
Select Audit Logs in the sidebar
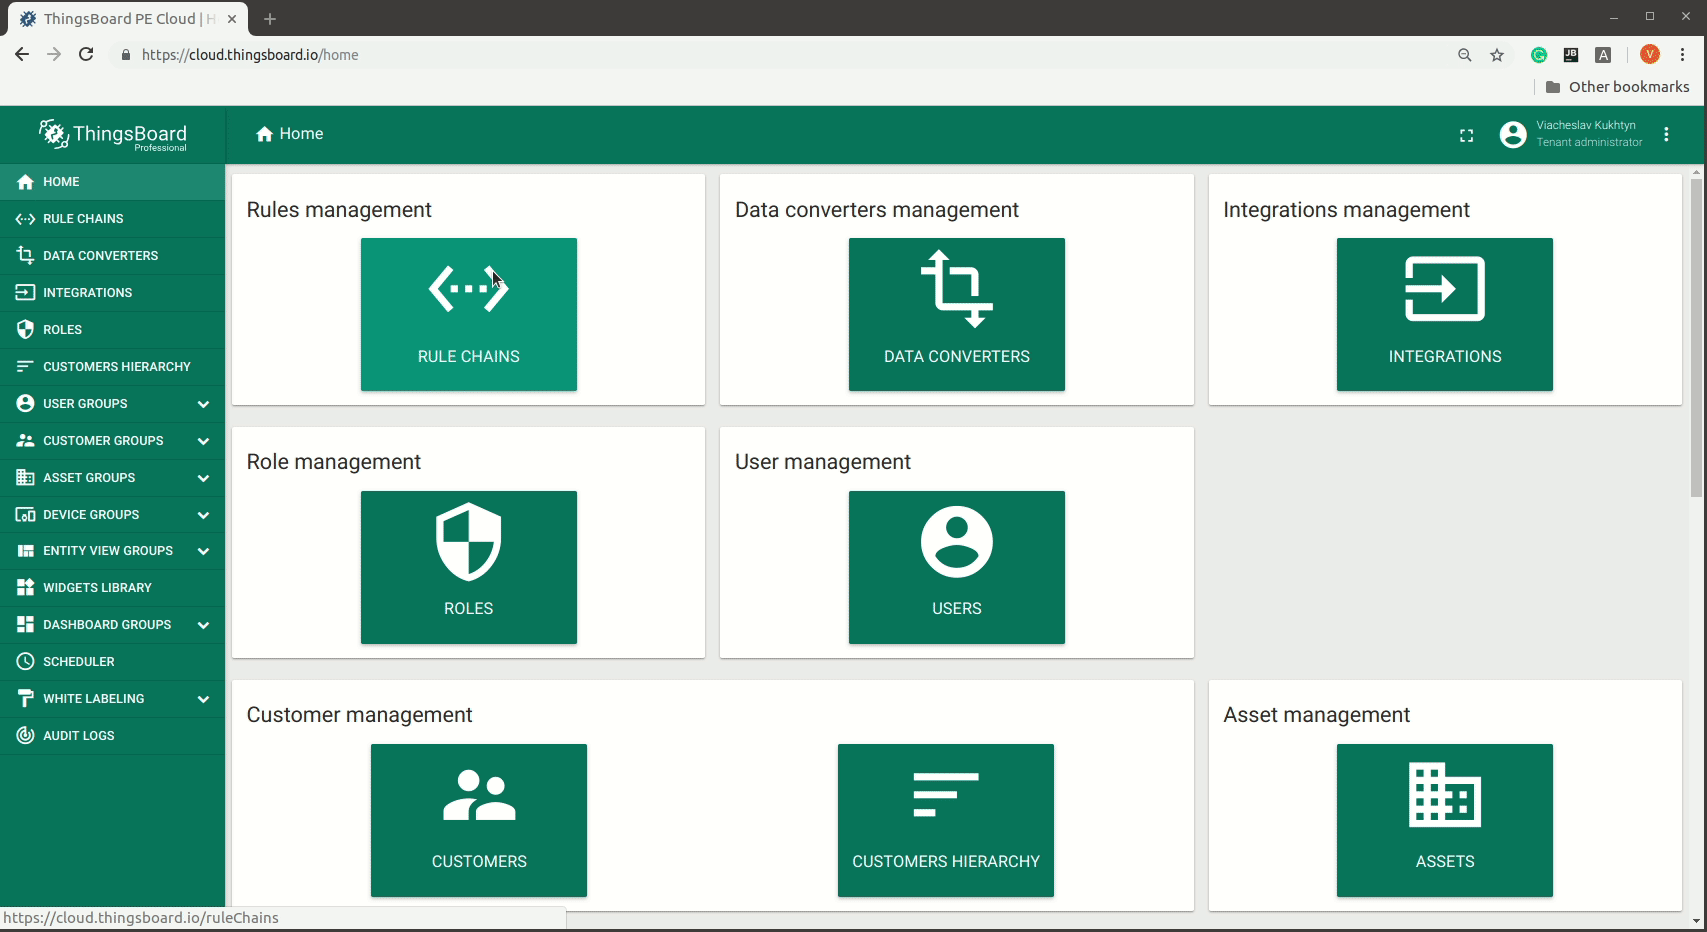(79, 736)
